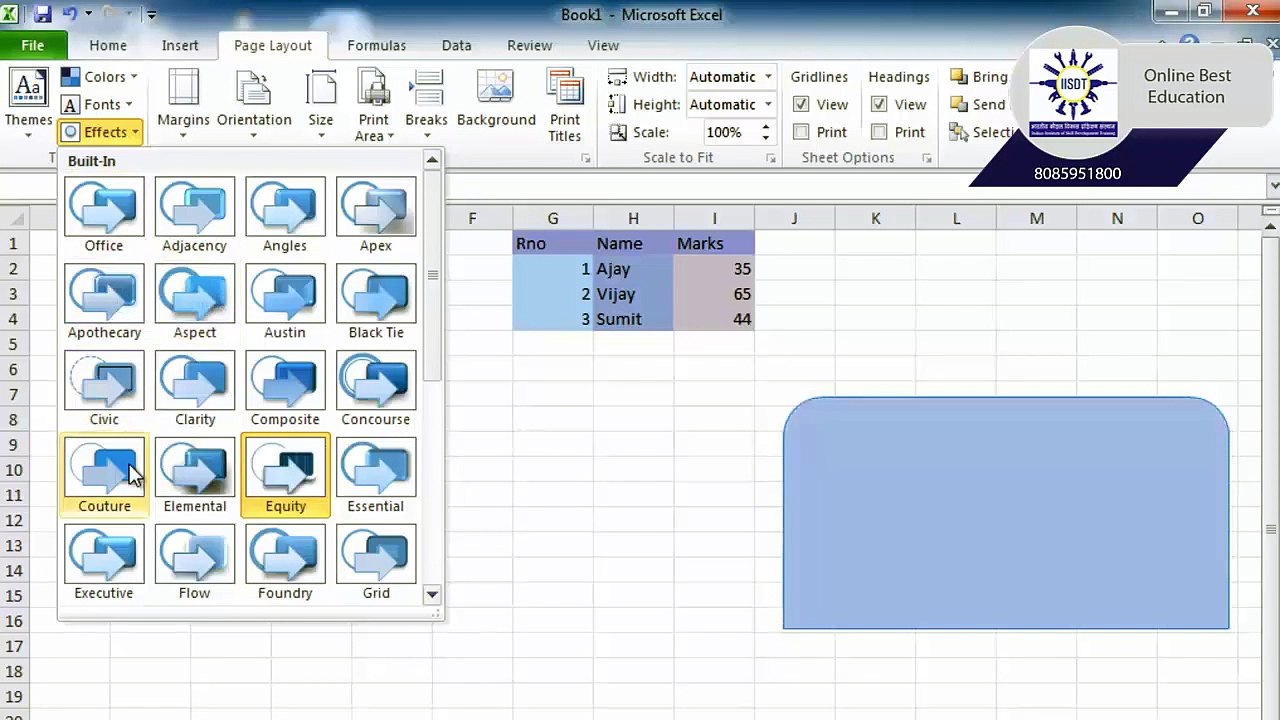Choose the Adjacency effect

click(195, 215)
